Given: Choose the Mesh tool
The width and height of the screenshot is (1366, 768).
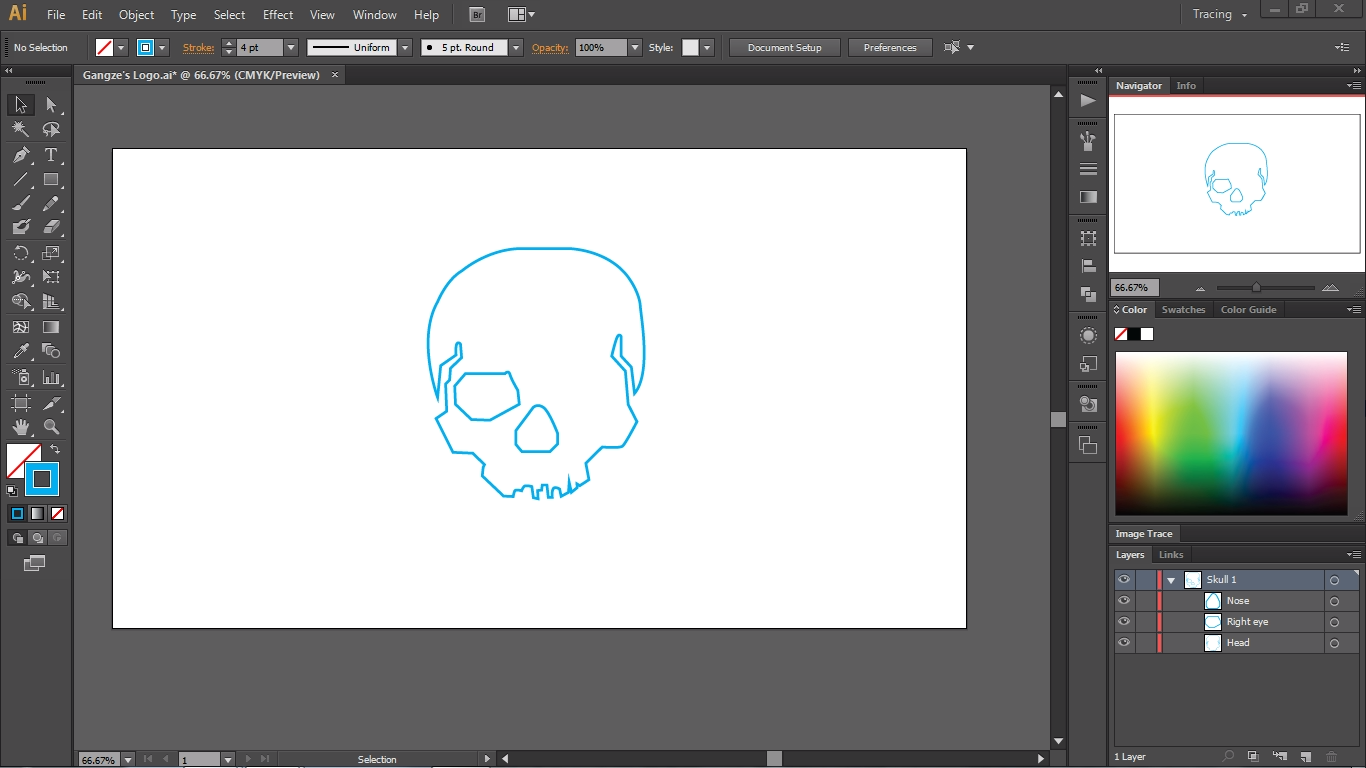Looking at the screenshot, I should tap(21, 327).
